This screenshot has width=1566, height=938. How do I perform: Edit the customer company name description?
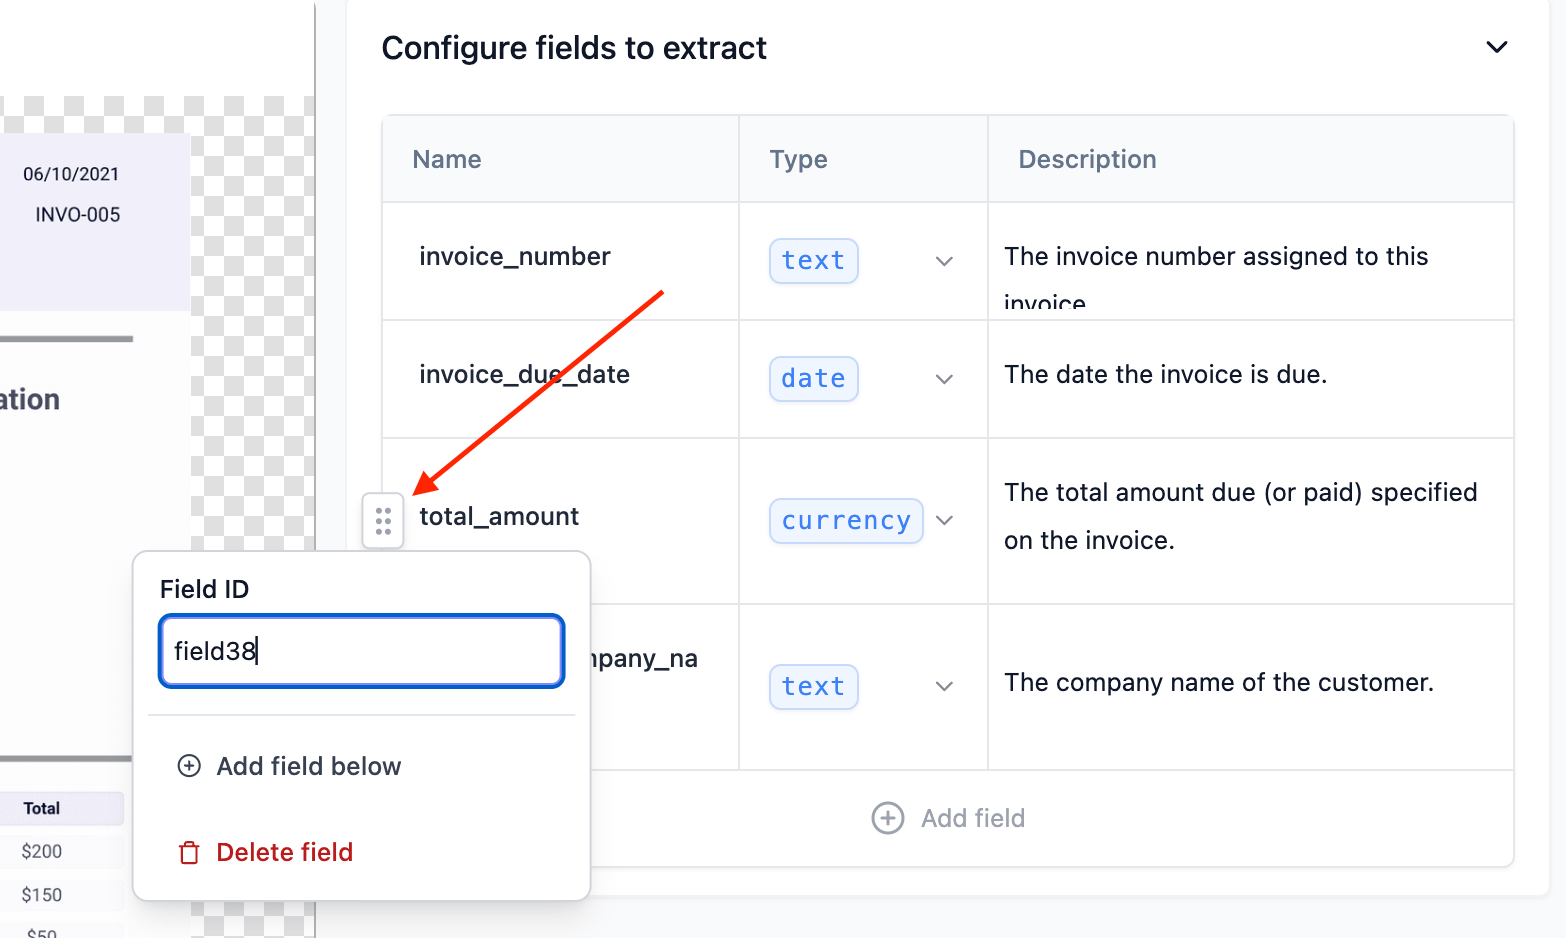[1218, 683]
